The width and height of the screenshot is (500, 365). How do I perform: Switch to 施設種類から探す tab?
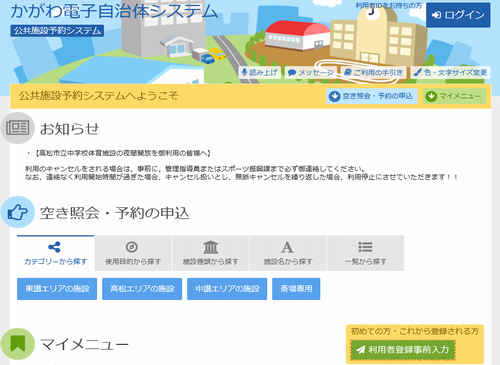coord(211,253)
